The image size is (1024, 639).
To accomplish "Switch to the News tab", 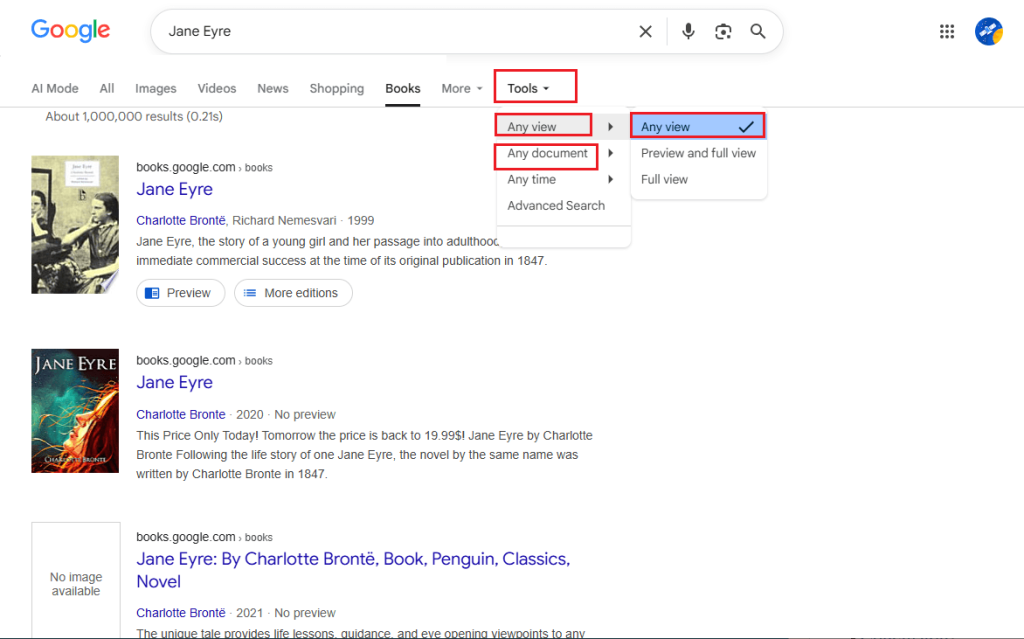I will pyautogui.click(x=272, y=88).
